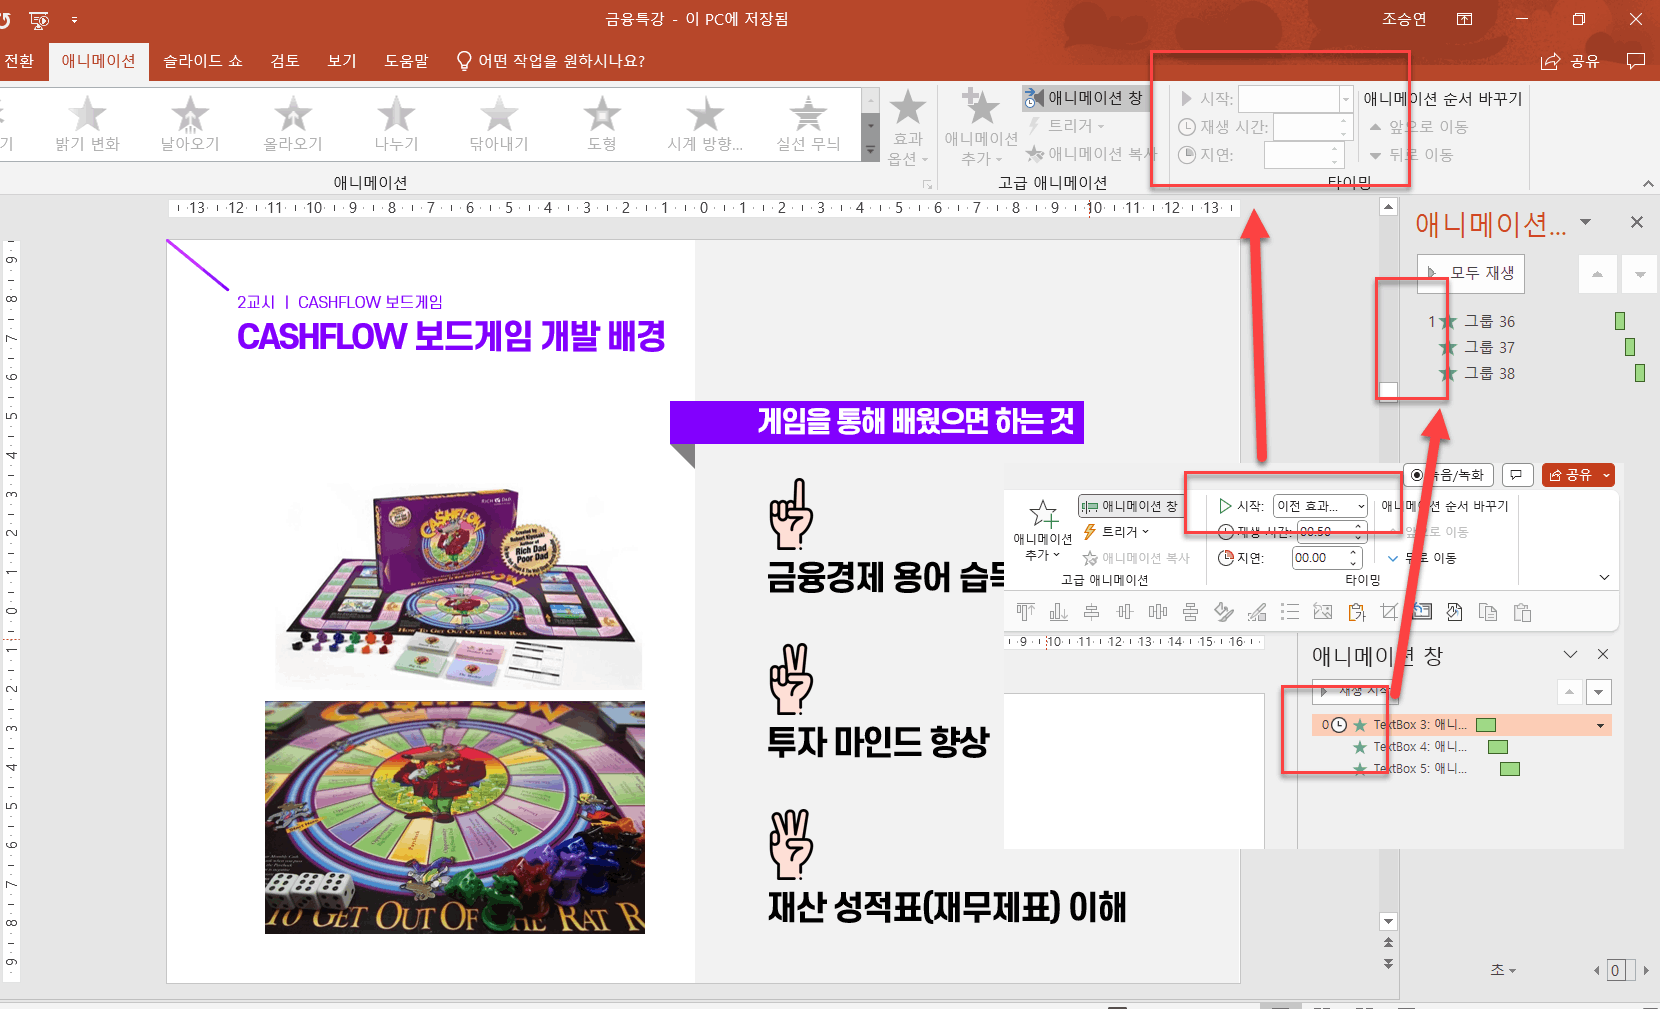Click the 애니메이션 추가 star icon
Viewport: 1660px width, 1009px height.
coord(980,106)
